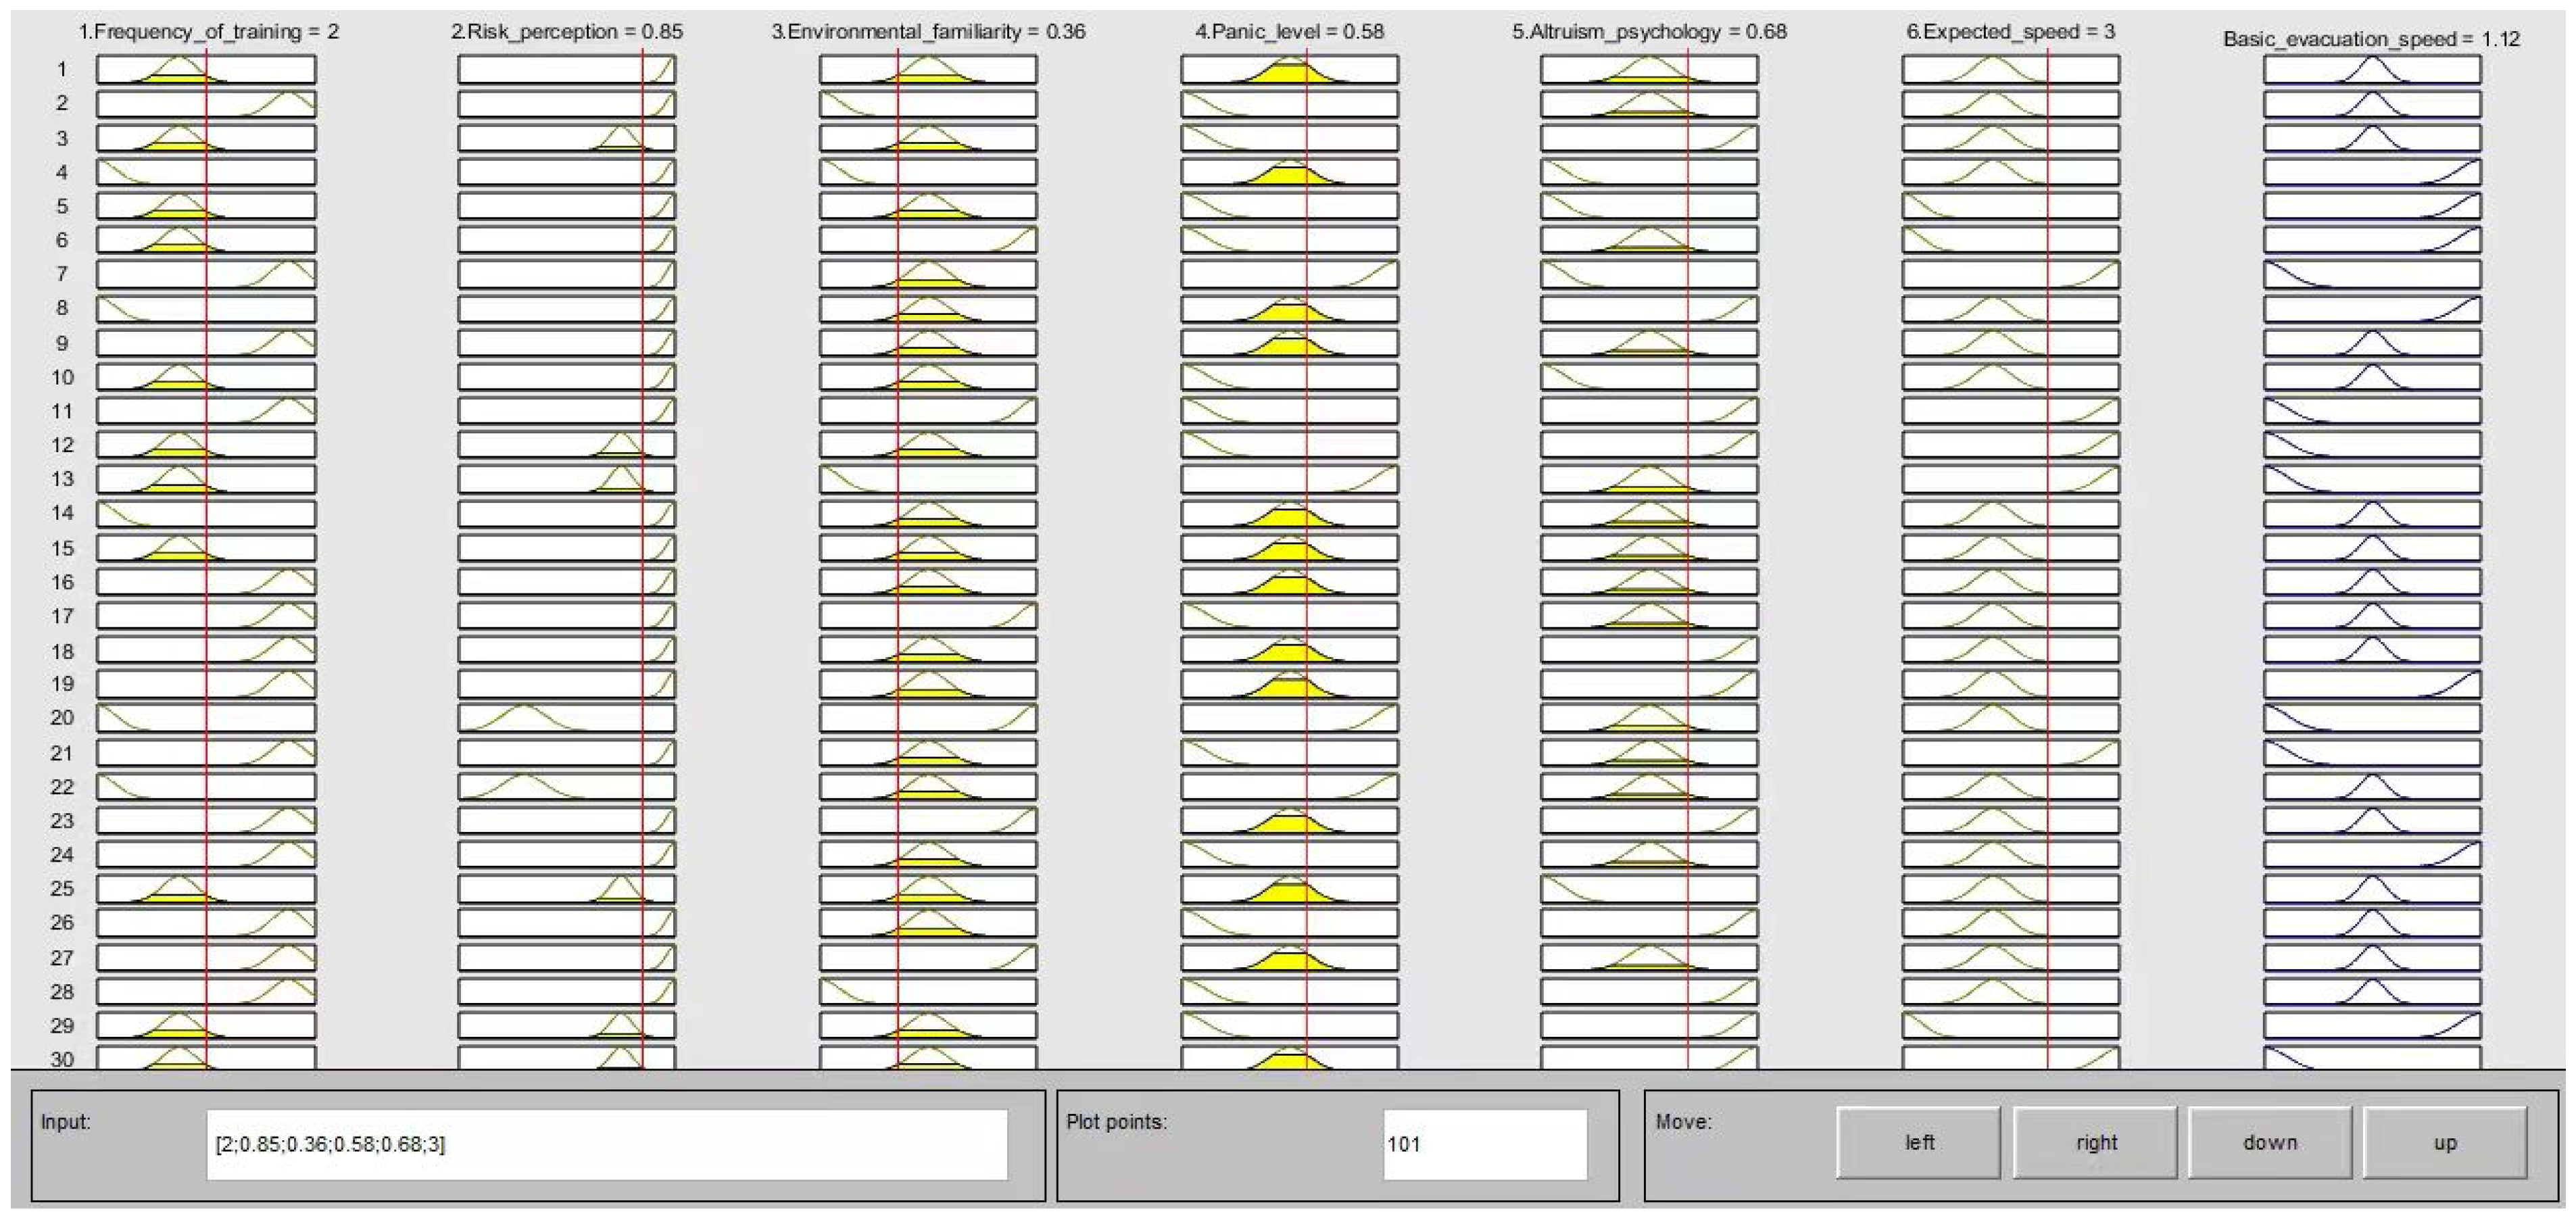Click the red Frequency_of_training input line
This screenshot has height=1222, width=2576.
206,560
